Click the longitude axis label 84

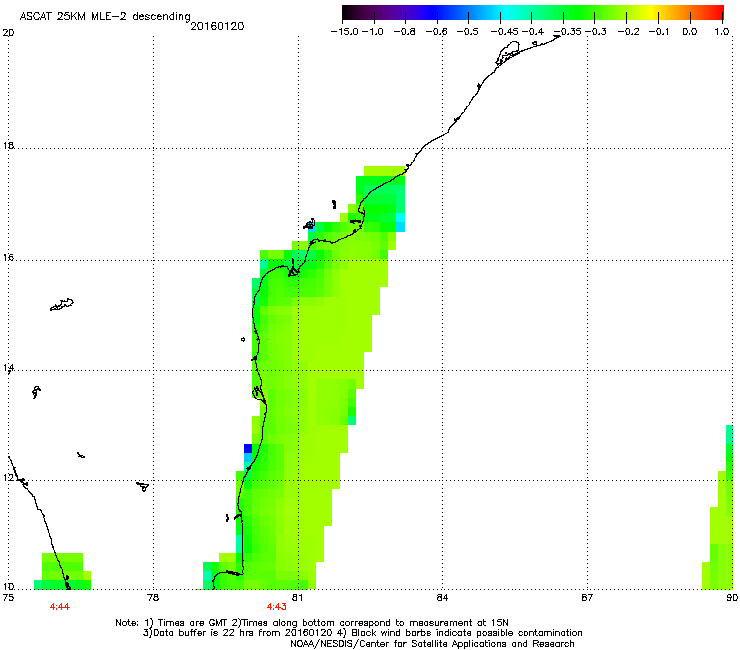(x=442, y=598)
